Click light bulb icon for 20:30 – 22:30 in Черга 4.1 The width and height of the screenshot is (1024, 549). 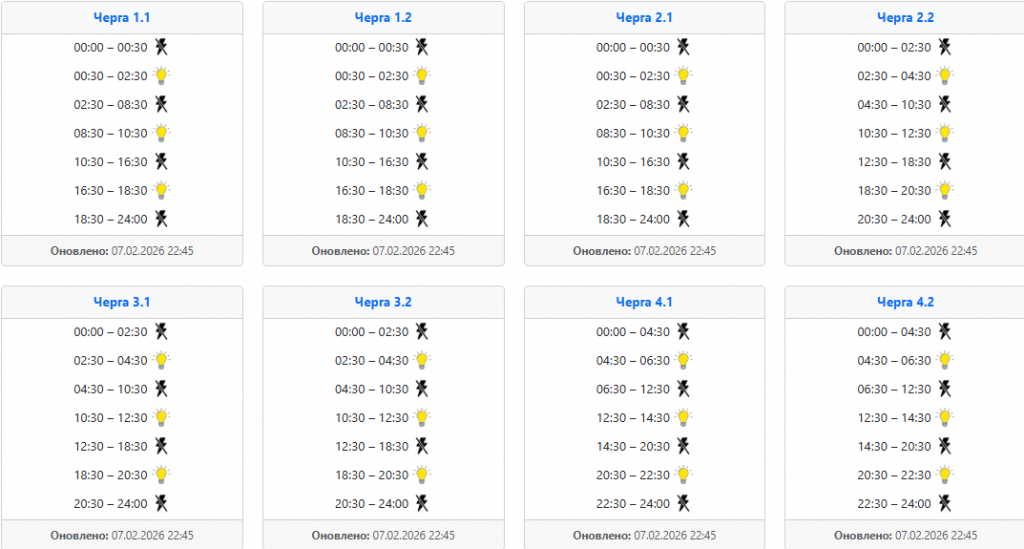tap(684, 475)
